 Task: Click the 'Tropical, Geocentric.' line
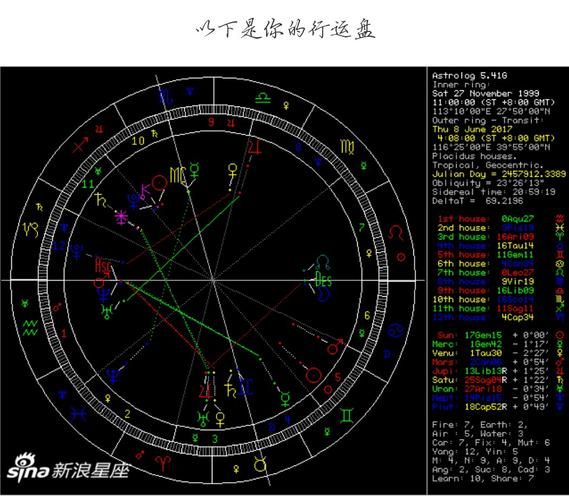click(488, 165)
